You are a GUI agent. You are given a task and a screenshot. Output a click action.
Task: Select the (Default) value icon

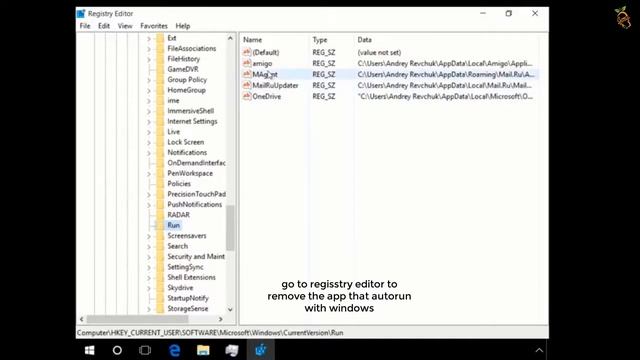247,52
